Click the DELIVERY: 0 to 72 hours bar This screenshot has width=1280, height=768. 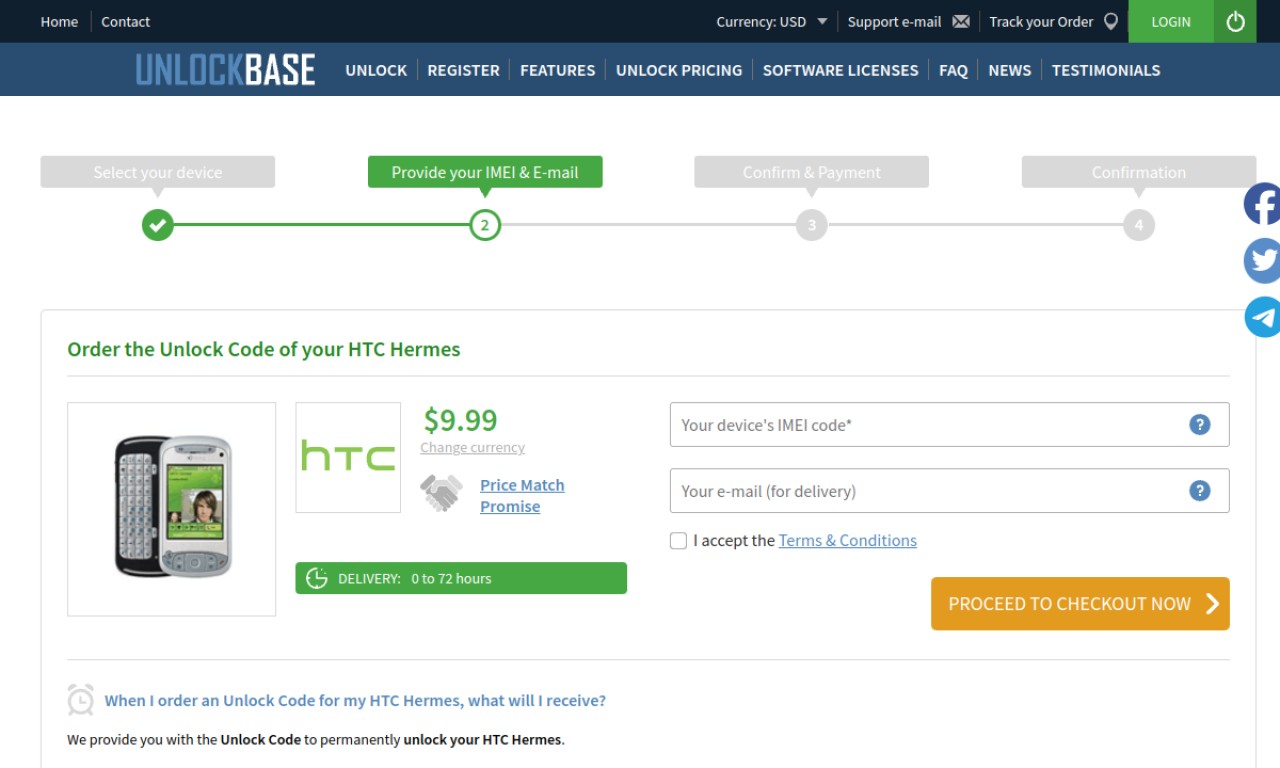461,578
